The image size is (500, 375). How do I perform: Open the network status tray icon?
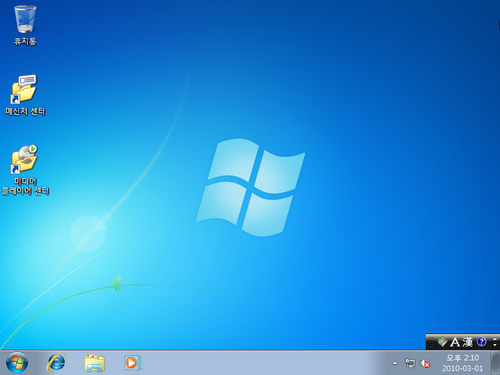[410, 363]
